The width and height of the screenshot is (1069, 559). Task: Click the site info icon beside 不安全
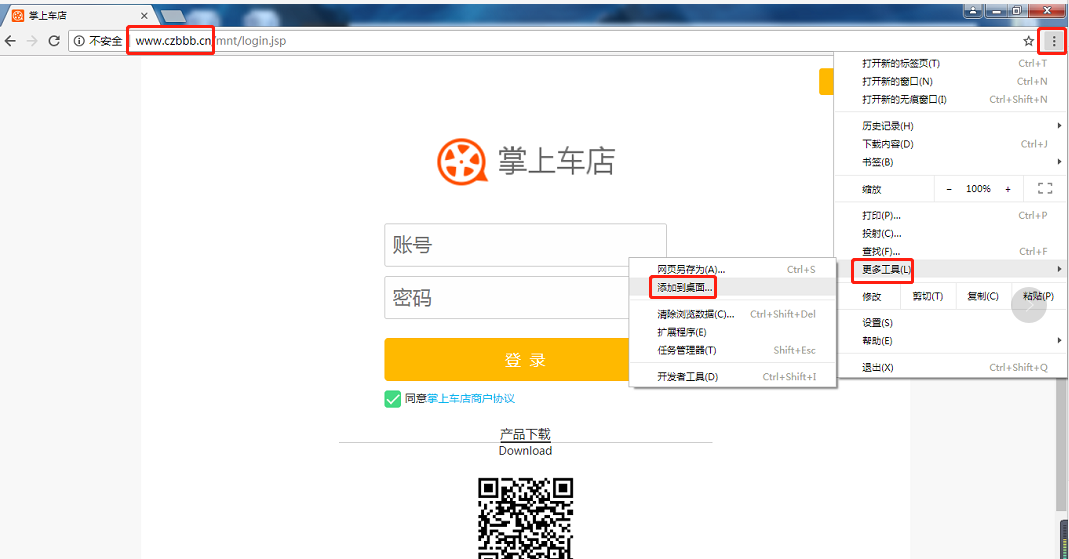pos(79,41)
